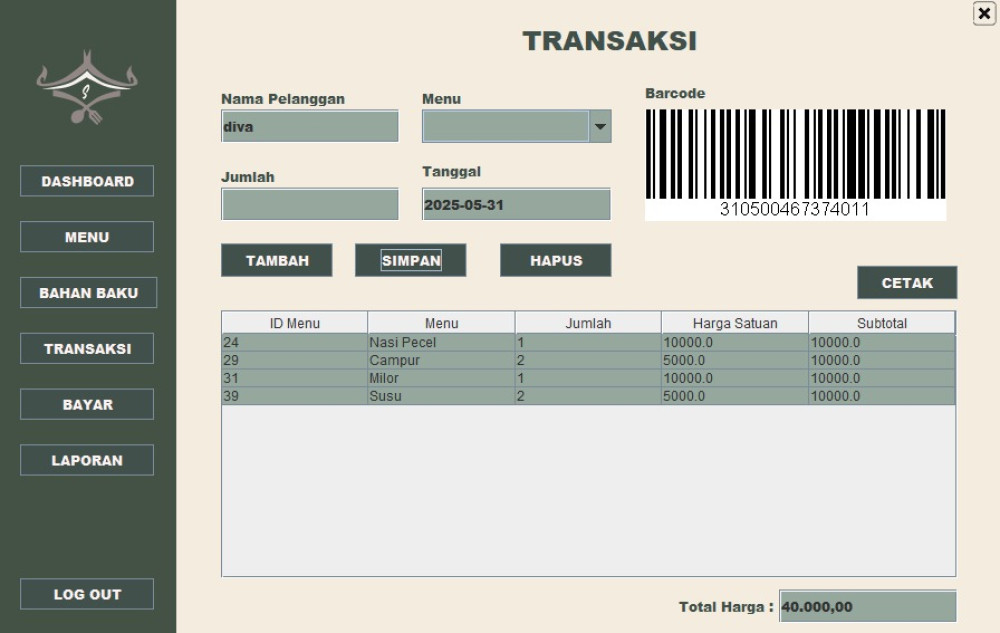Focus the Nama Pelanggan field

pyautogui.click(x=310, y=126)
